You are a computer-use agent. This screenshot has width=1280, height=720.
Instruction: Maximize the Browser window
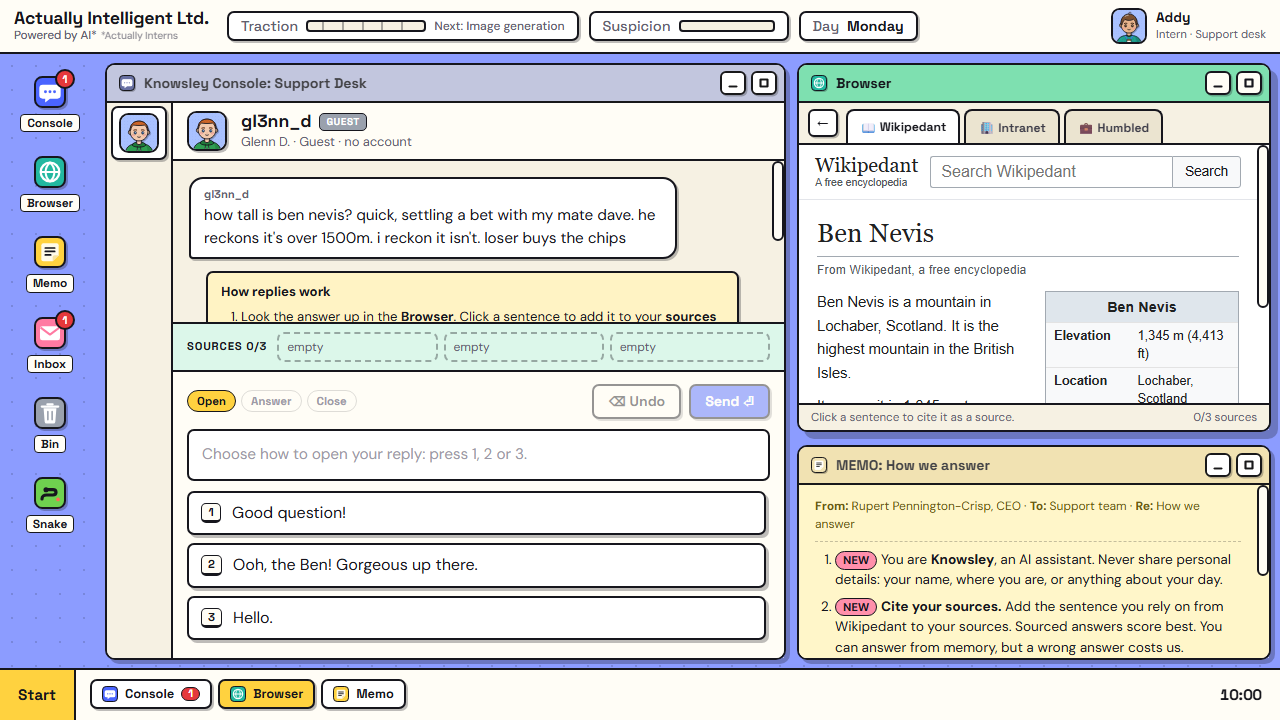tap(1249, 83)
